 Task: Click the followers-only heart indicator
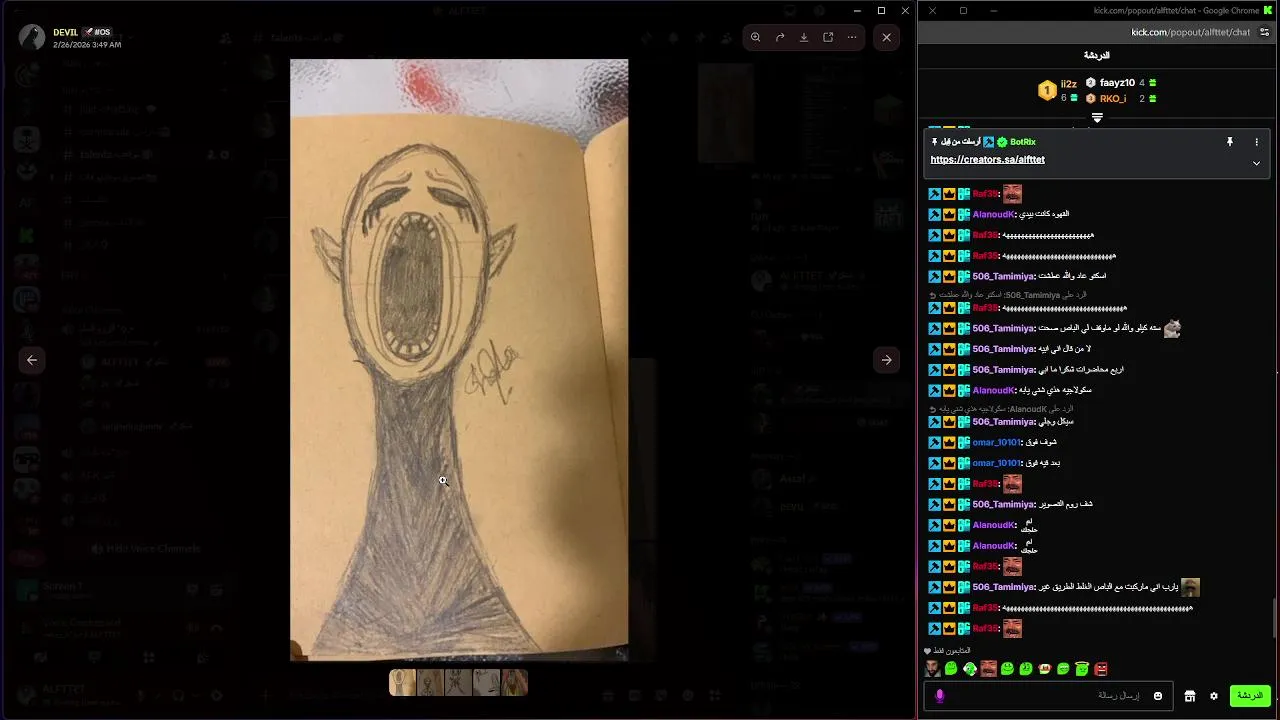click(928, 651)
